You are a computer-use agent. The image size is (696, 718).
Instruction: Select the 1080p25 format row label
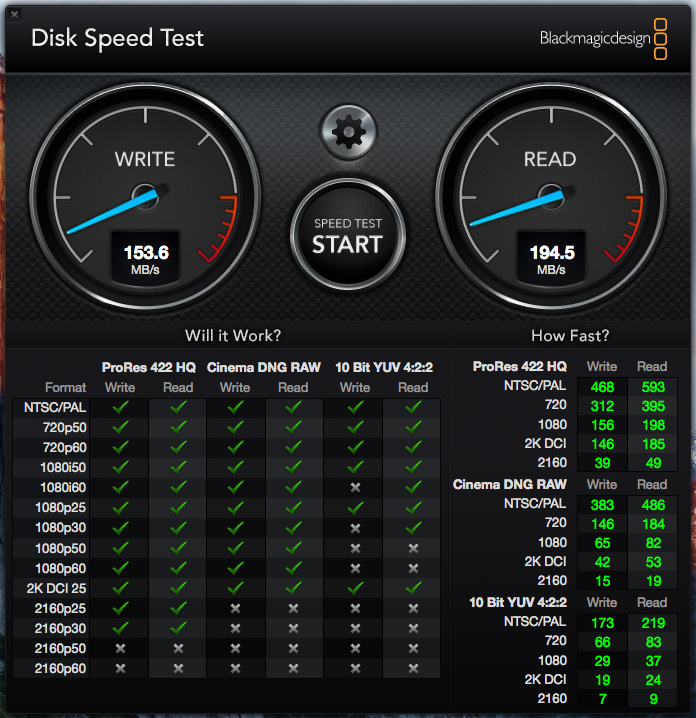(x=61, y=507)
